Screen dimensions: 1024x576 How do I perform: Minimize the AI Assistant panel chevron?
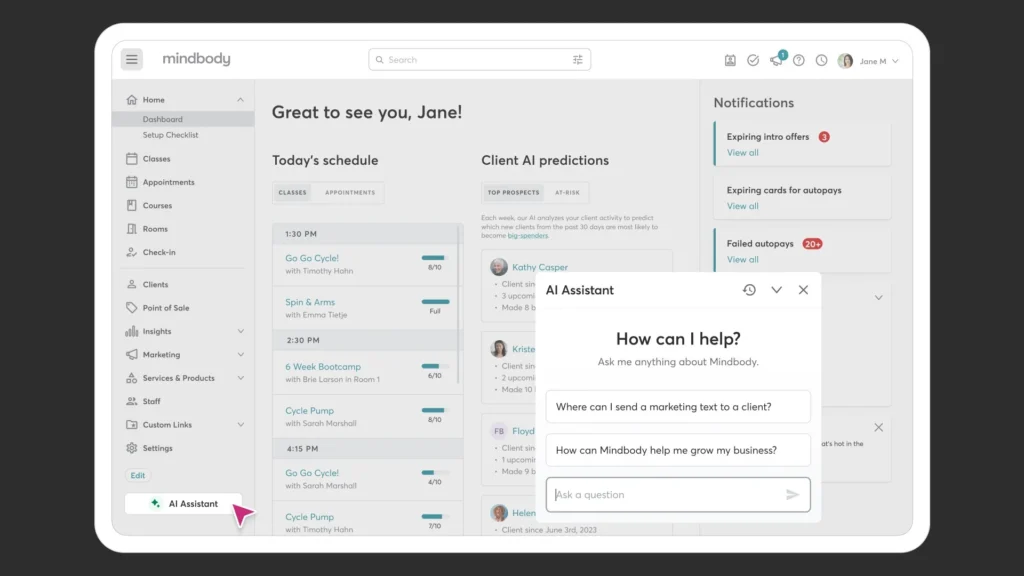(776, 290)
